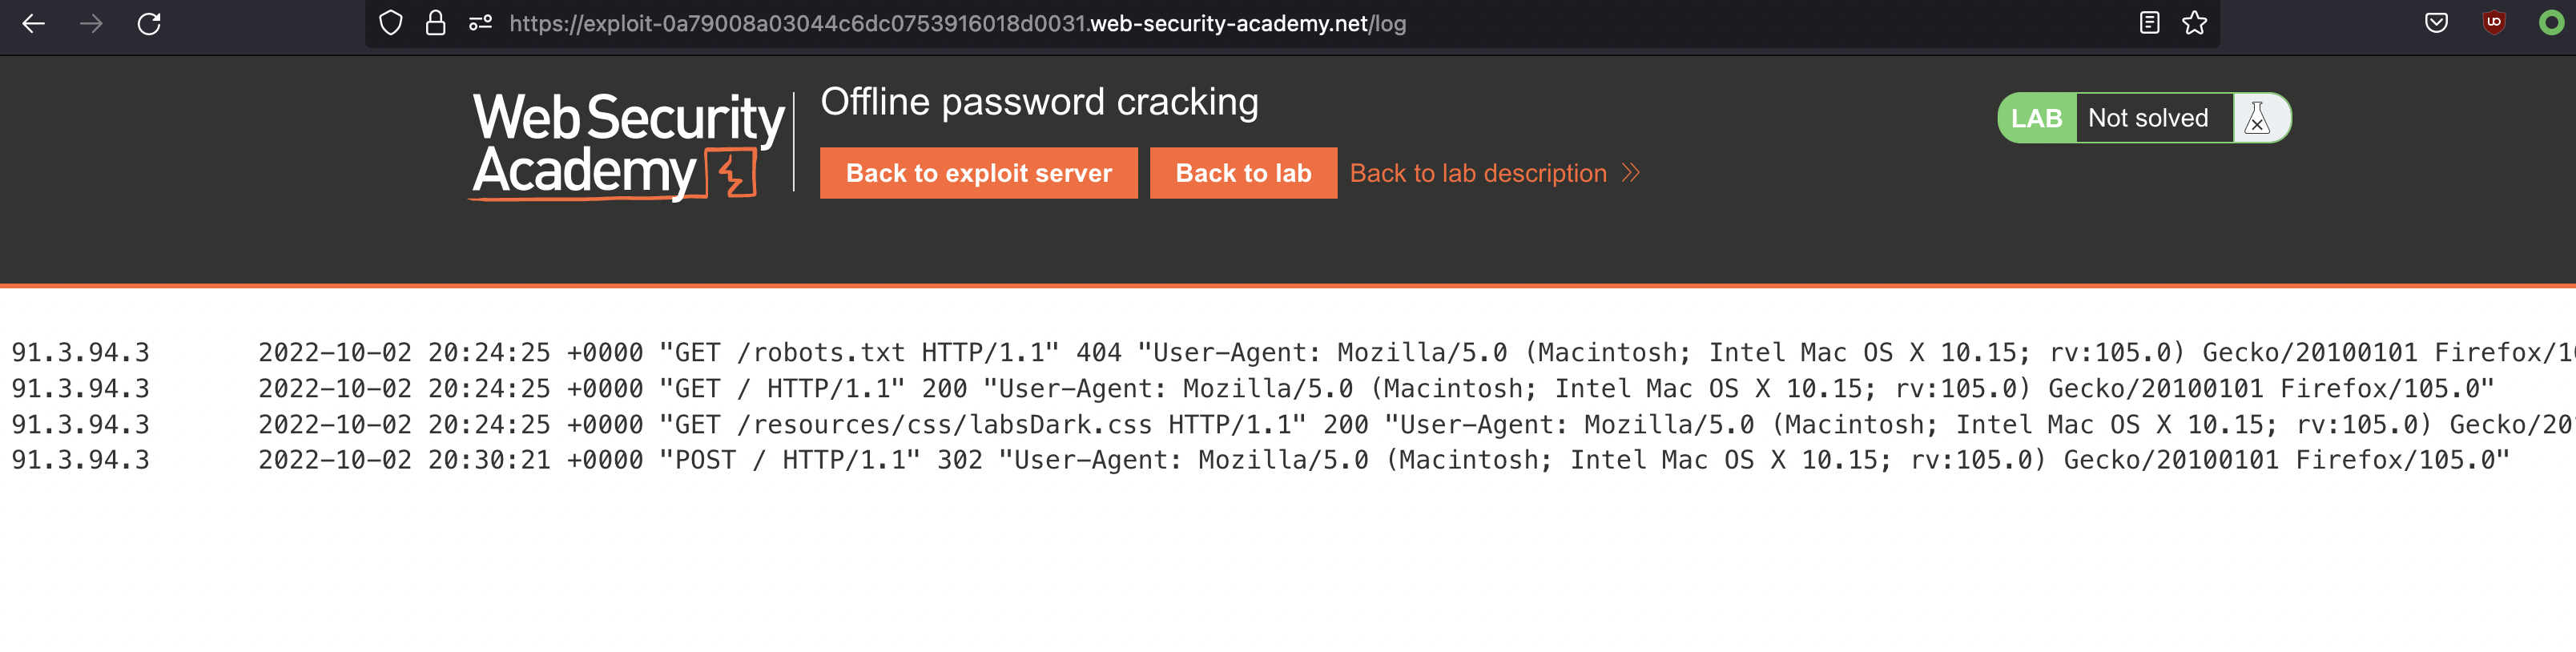Open the site permissions icon
This screenshot has width=2576, height=652.
(x=480, y=24)
